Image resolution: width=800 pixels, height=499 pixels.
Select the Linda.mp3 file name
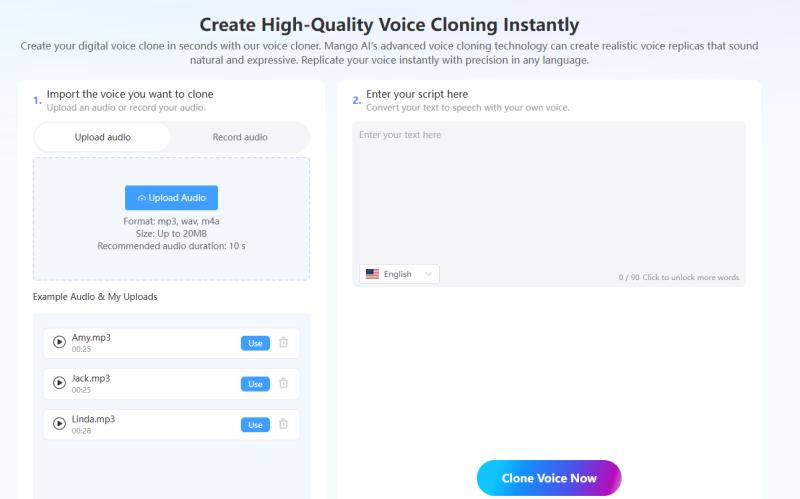pos(93,419)
